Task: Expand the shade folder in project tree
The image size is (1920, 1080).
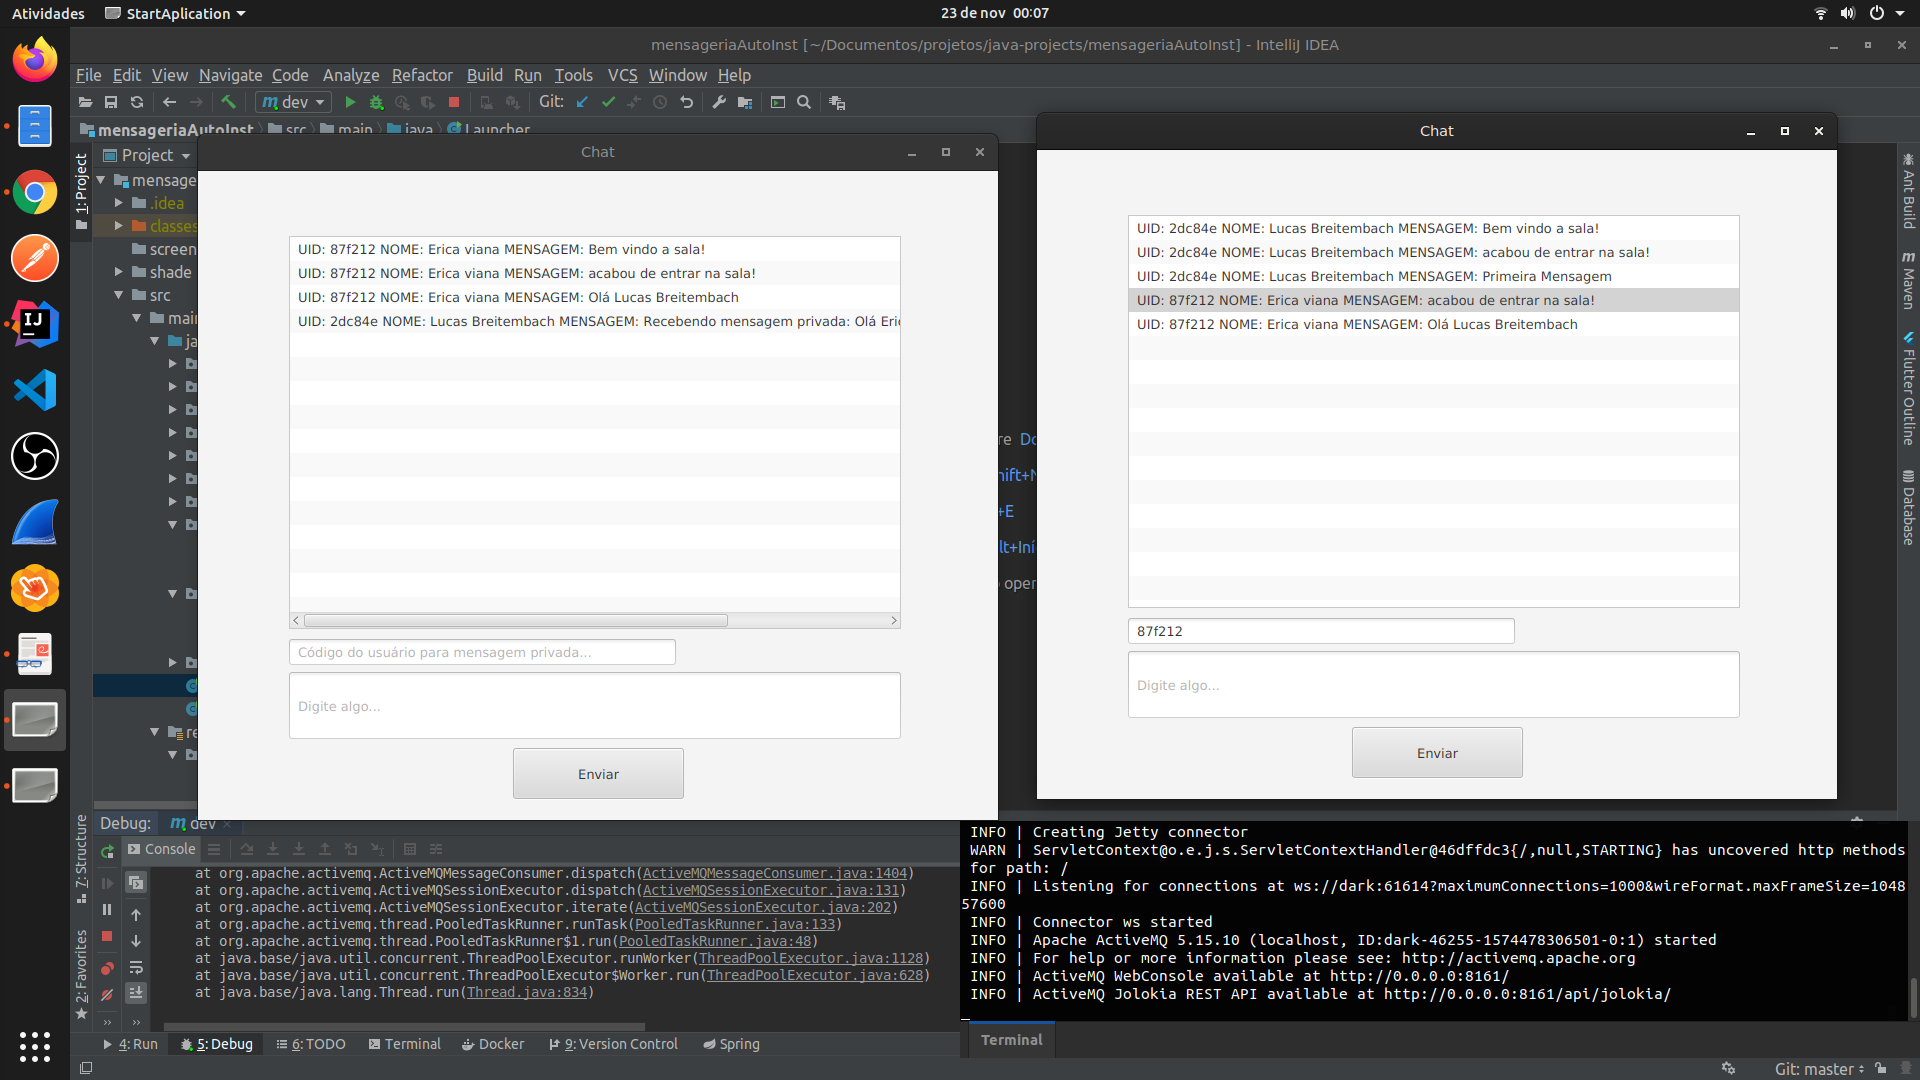Action: pyautogui.click(x=119, y=272)
